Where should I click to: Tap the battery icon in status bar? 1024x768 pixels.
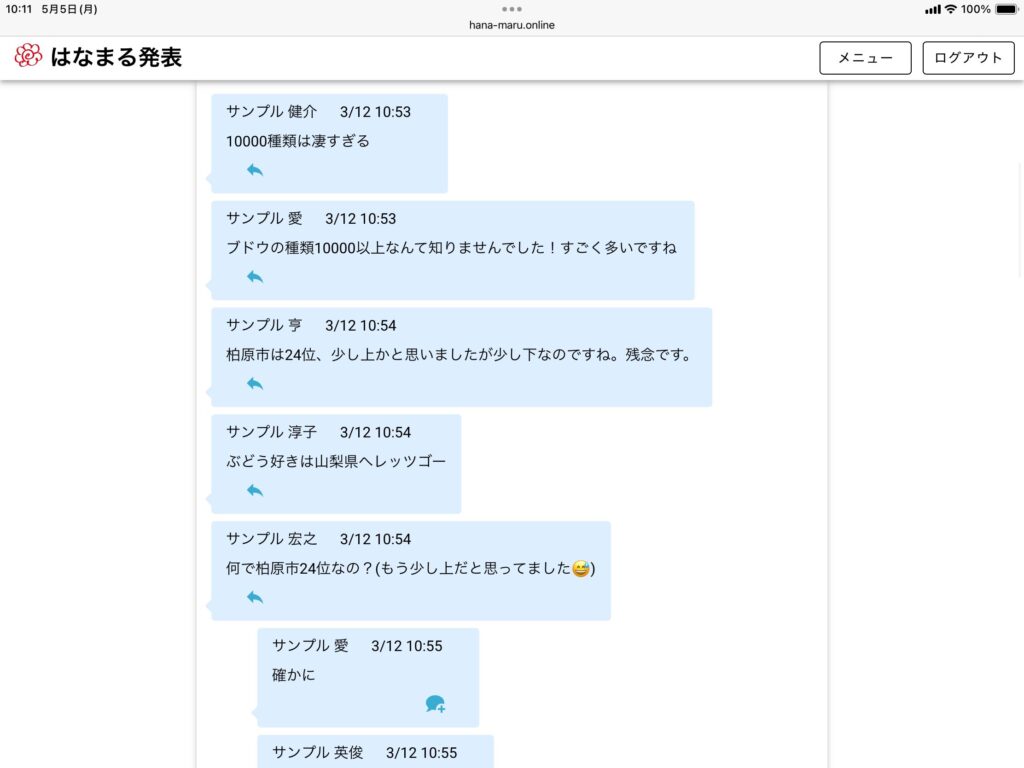pyautogui.click(x=1005, y=9)
